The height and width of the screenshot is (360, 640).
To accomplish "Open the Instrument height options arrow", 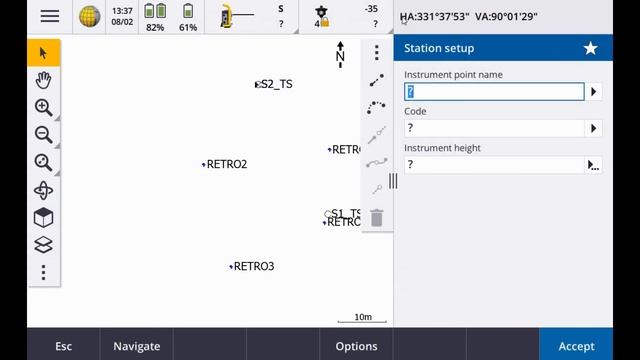I will 593,165.
